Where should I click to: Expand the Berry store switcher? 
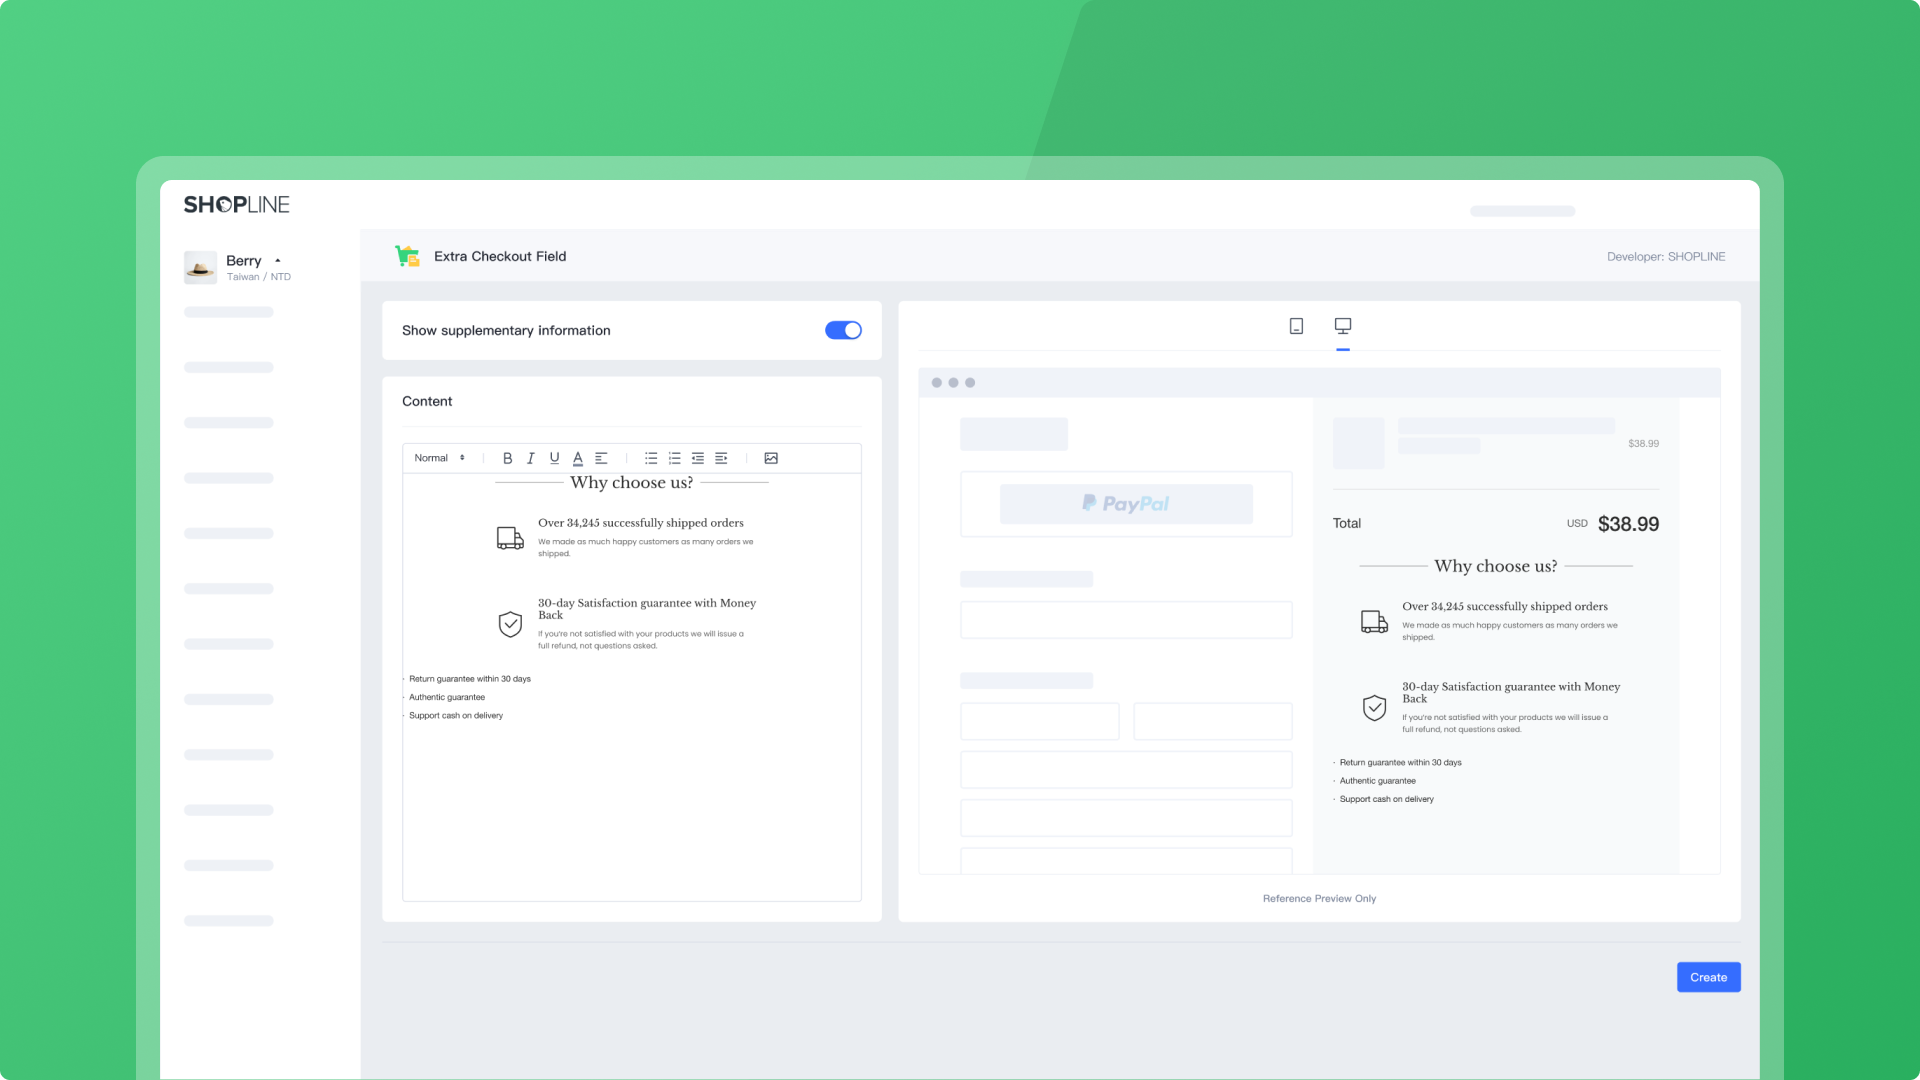[278, 261]
